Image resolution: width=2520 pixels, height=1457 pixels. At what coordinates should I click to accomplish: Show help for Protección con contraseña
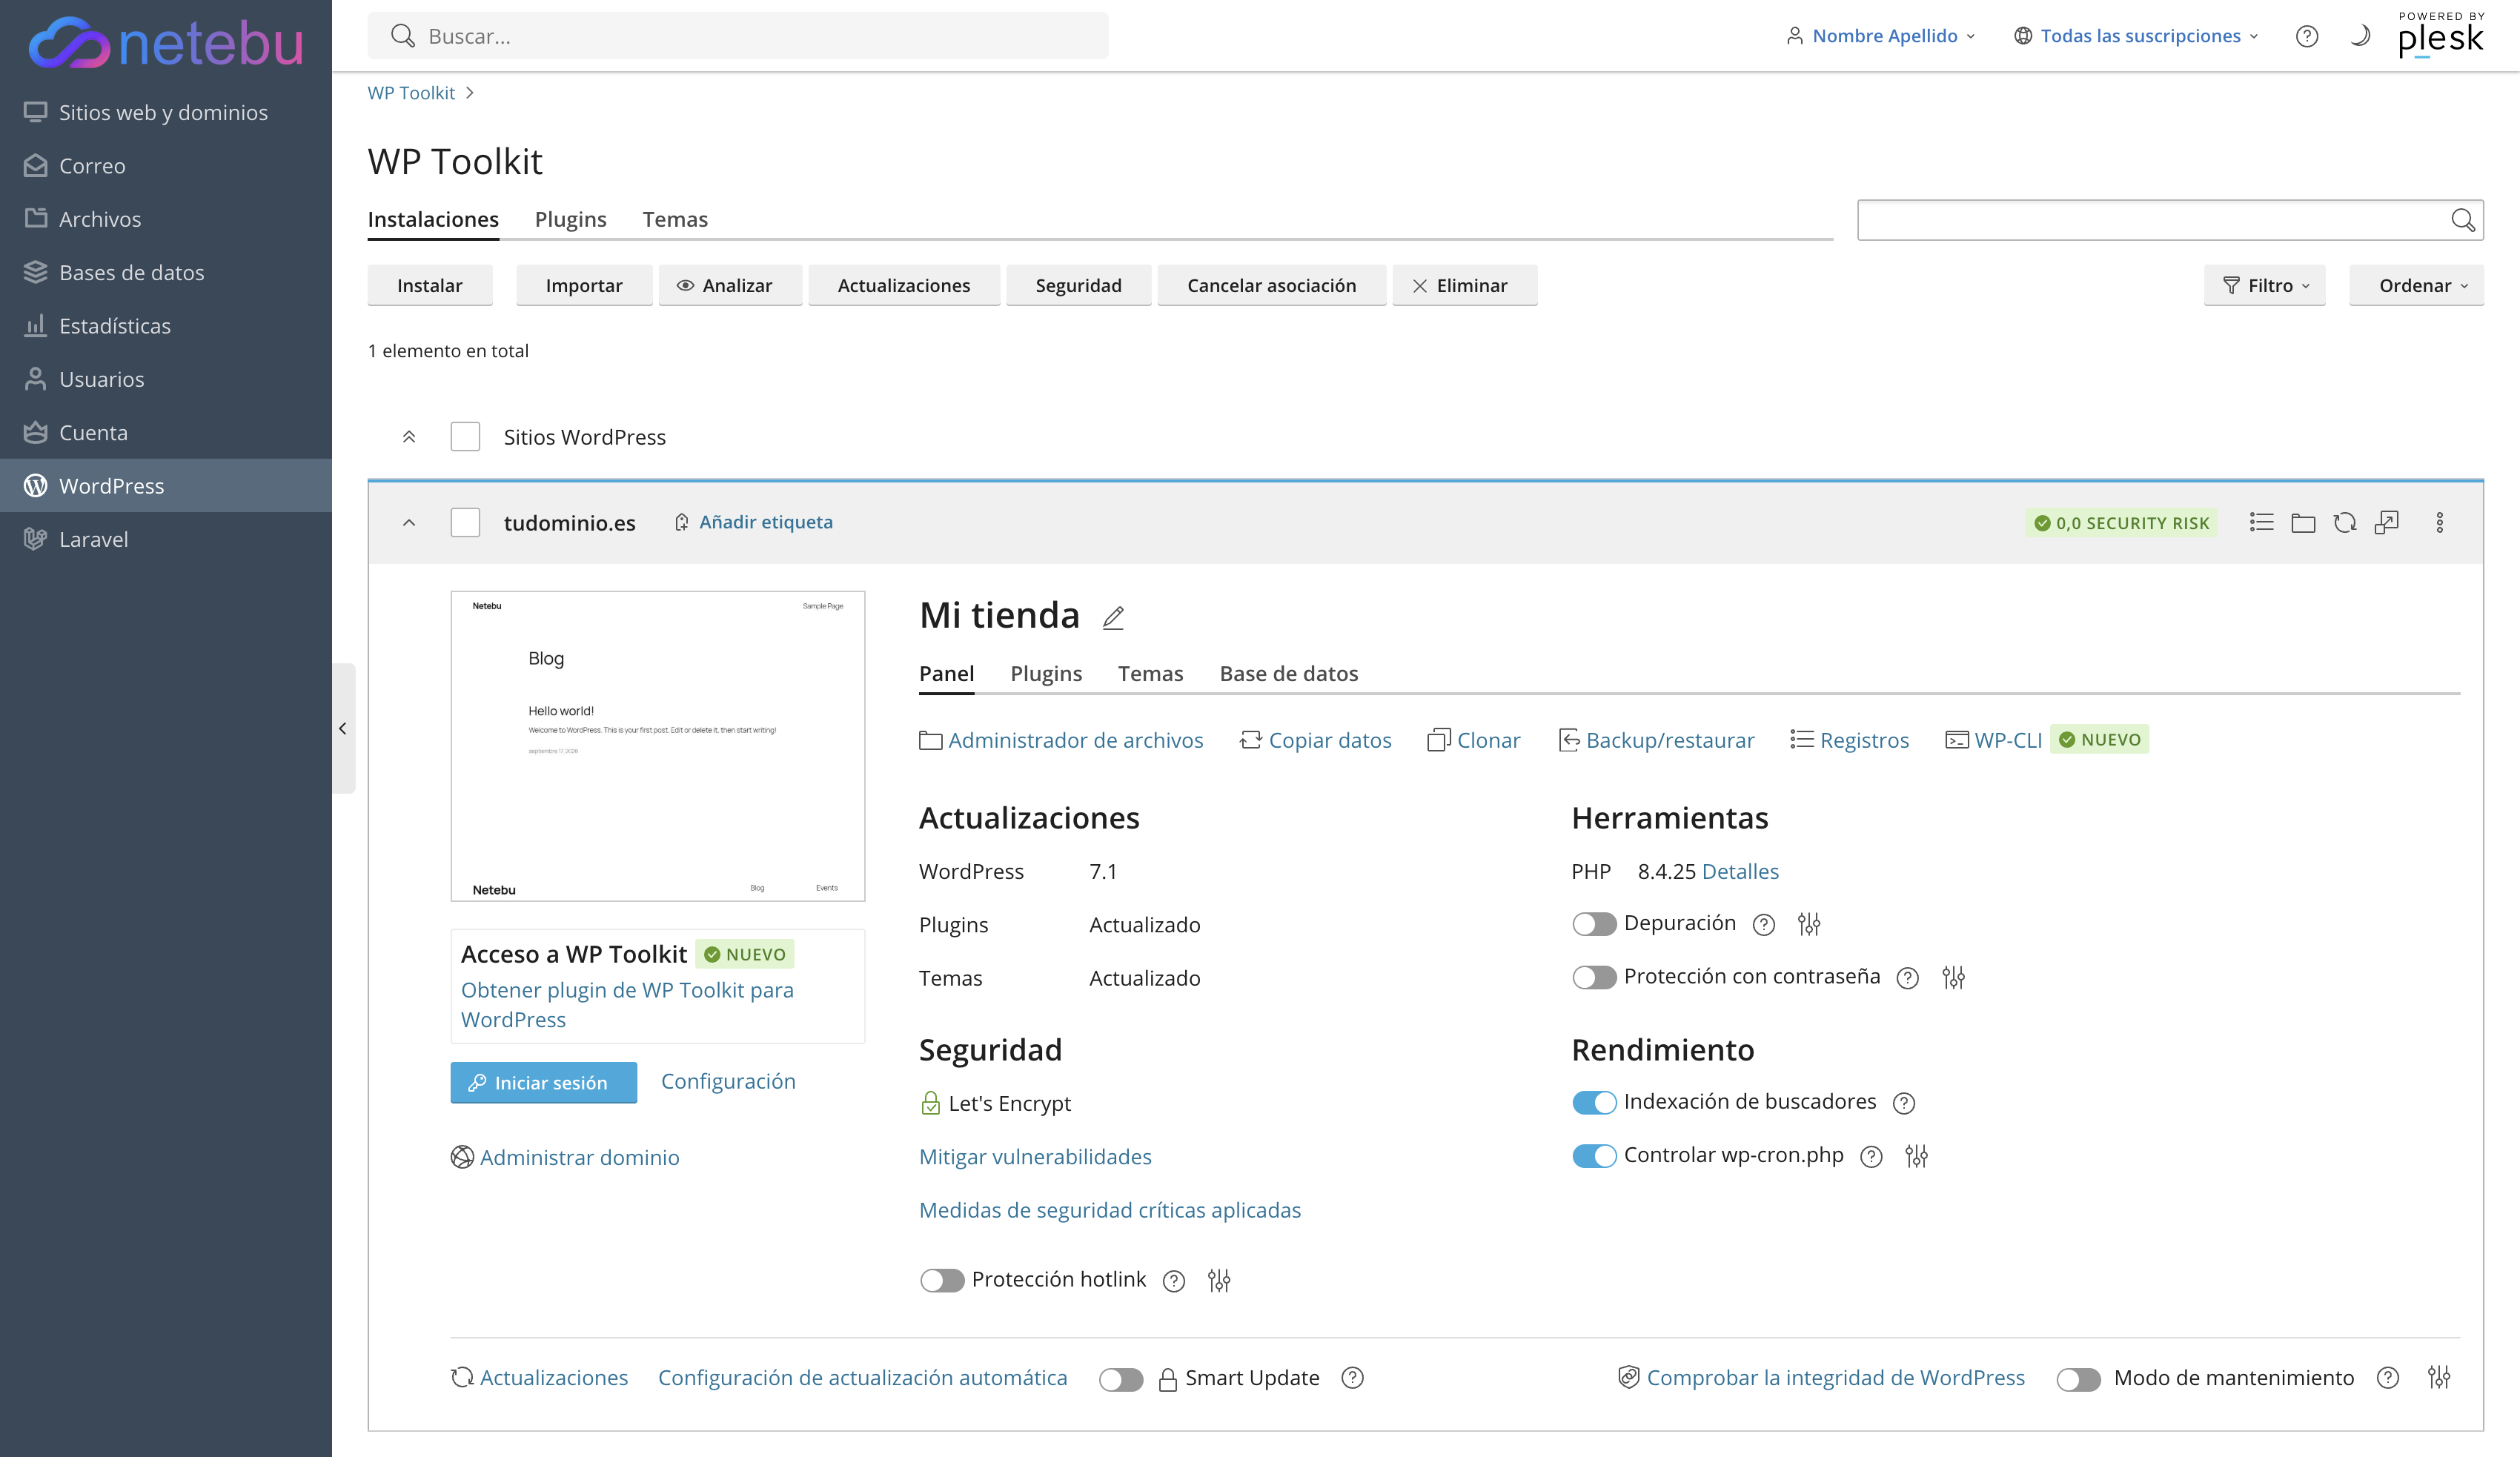1908,977
